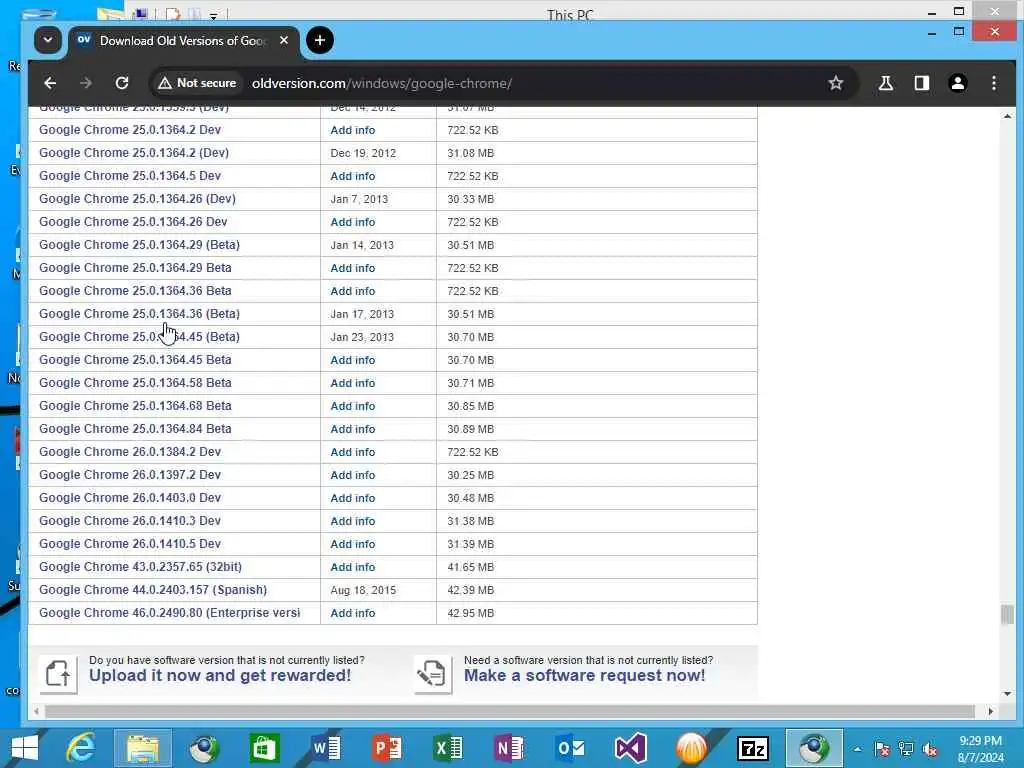Click the volume icon in system tray
1024x768 pixels.
click(x=930, y=749)
